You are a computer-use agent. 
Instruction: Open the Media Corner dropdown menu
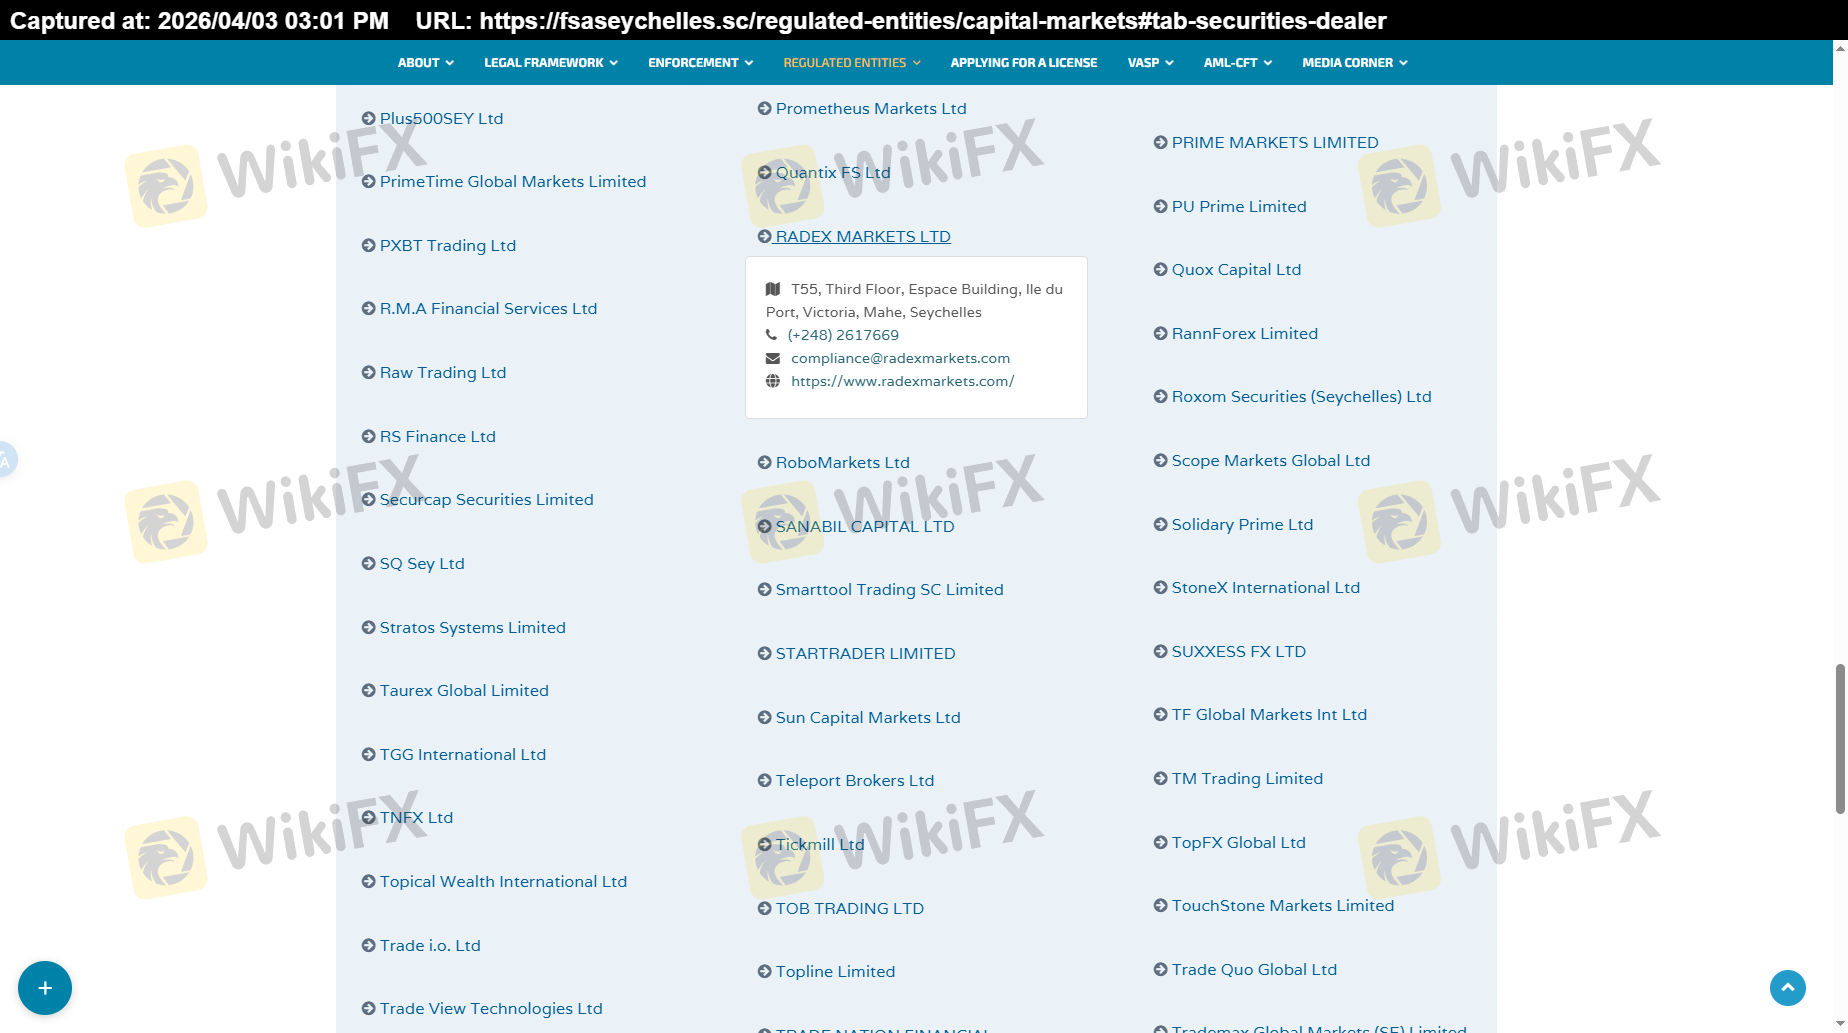(1355, 62)
